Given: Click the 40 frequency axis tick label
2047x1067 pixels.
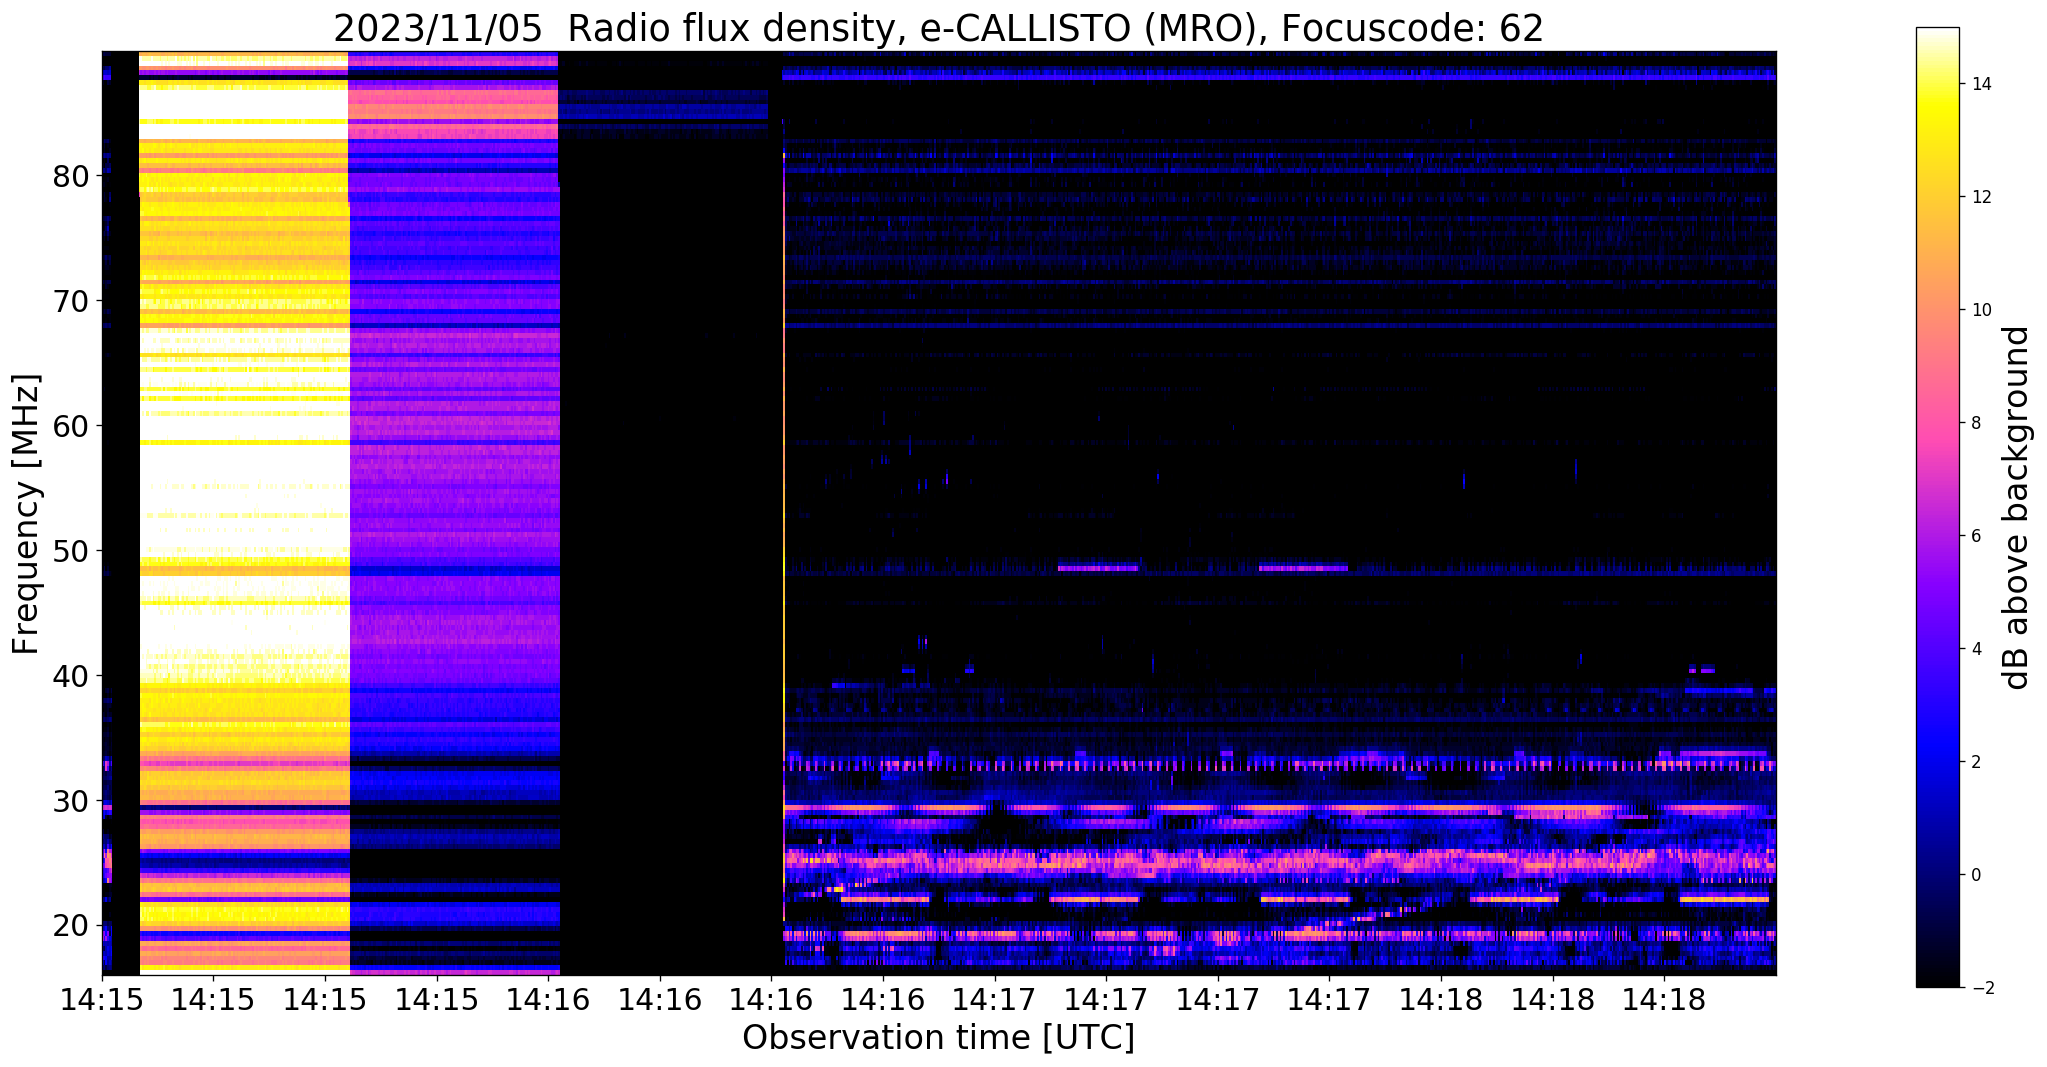Looking at the screenshot, I should (x=69, y=677).
